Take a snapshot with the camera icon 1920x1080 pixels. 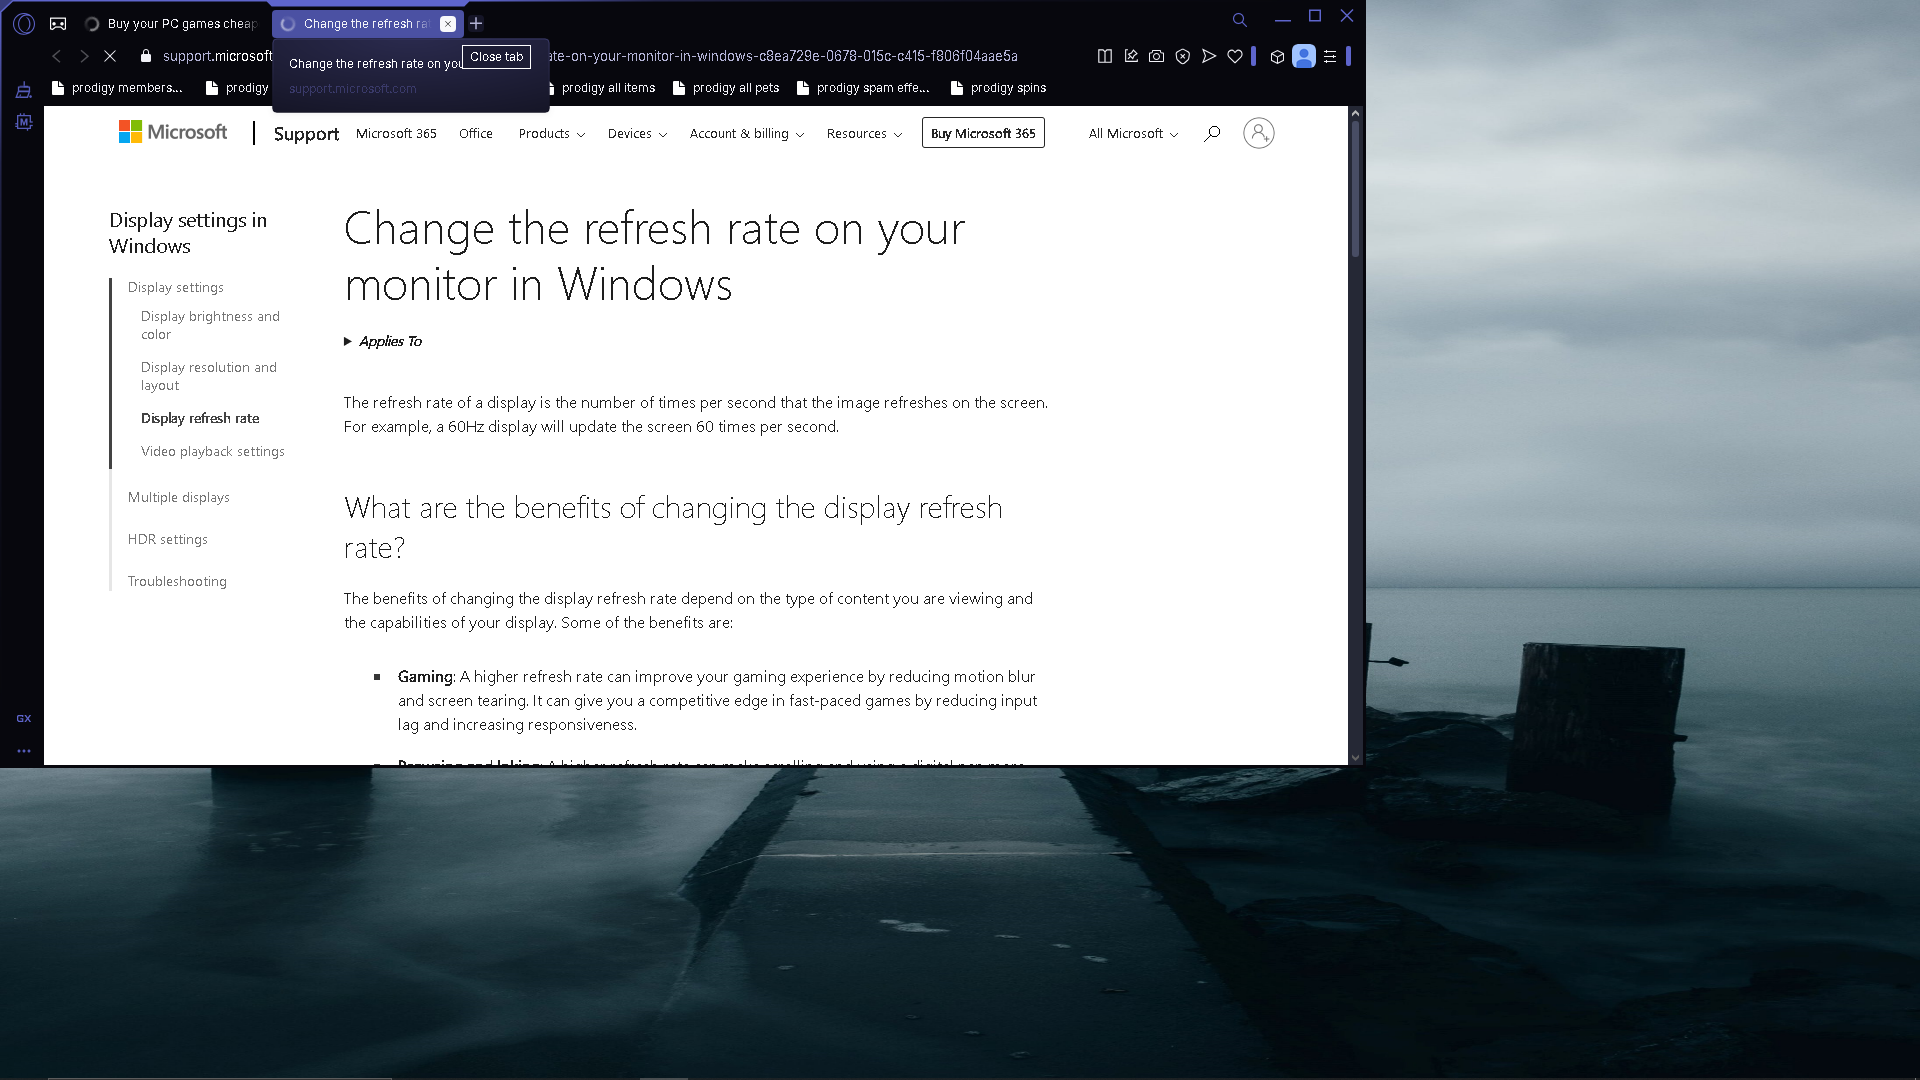pyautogui.click(x=1157, y=56)
